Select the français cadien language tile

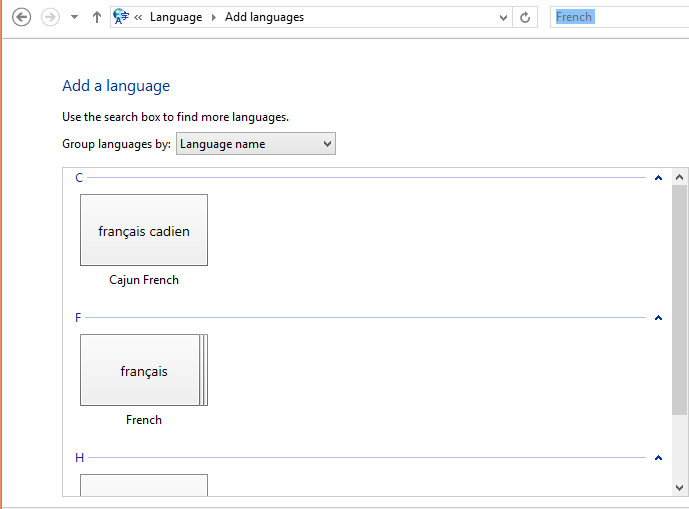[144, 230]
